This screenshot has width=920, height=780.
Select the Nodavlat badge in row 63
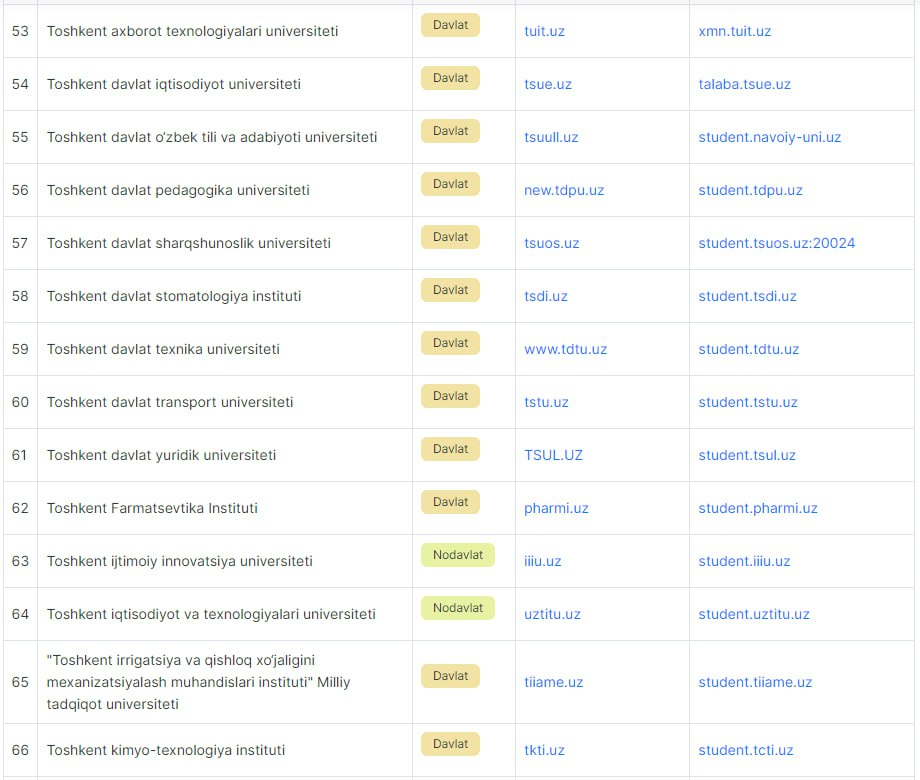458,555
